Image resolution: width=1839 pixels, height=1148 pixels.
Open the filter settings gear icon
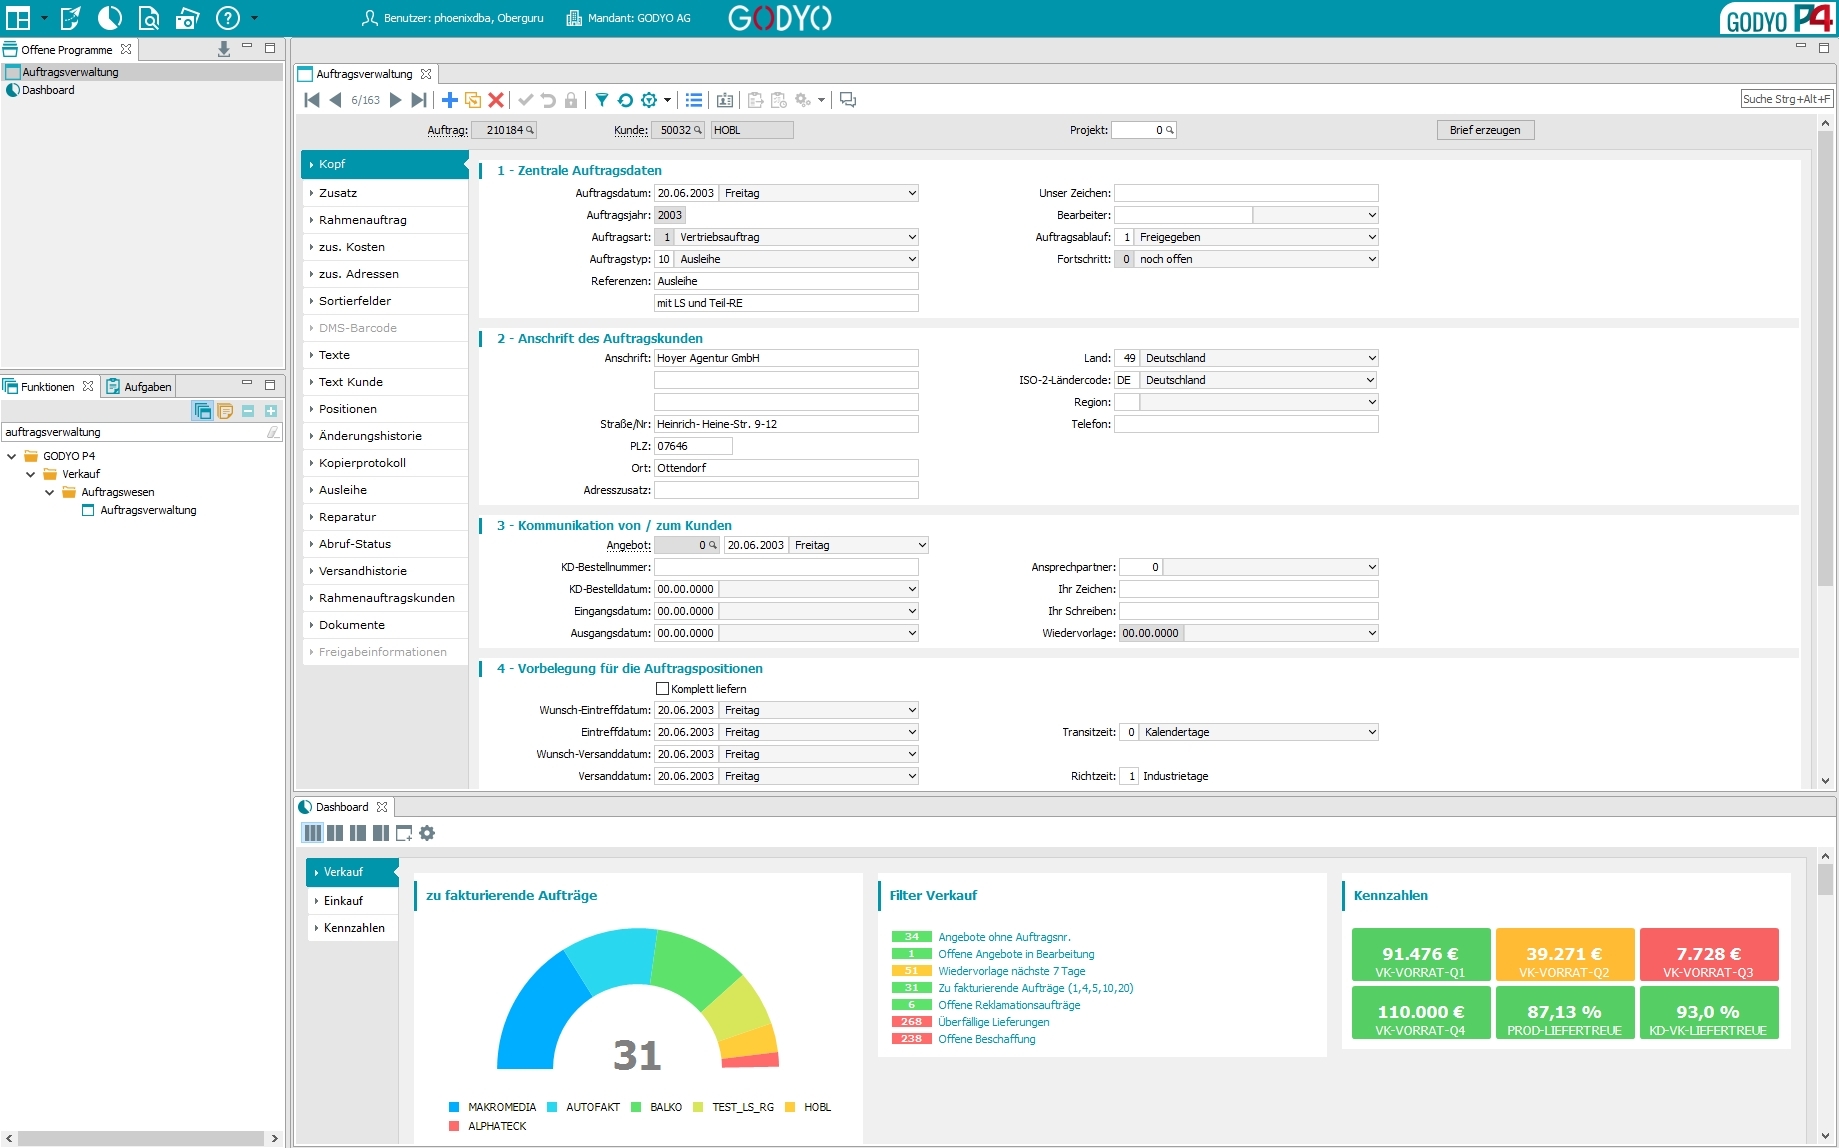[649, 100]
